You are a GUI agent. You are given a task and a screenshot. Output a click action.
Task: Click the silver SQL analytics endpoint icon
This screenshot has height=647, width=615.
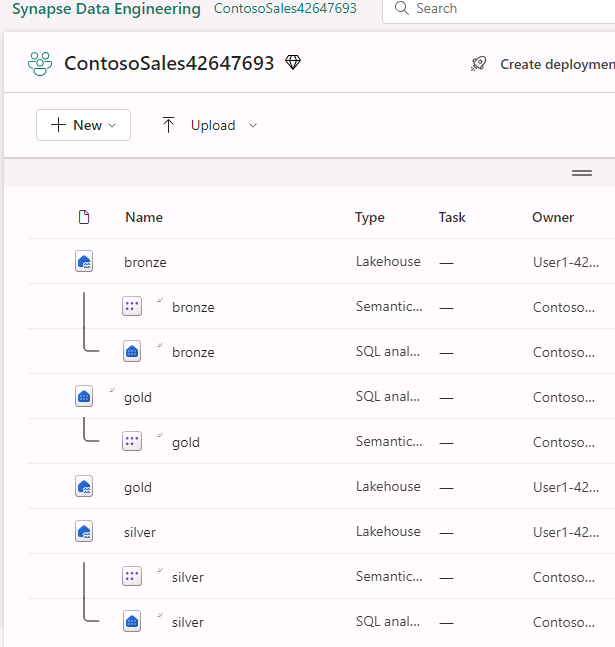point(132,622)
